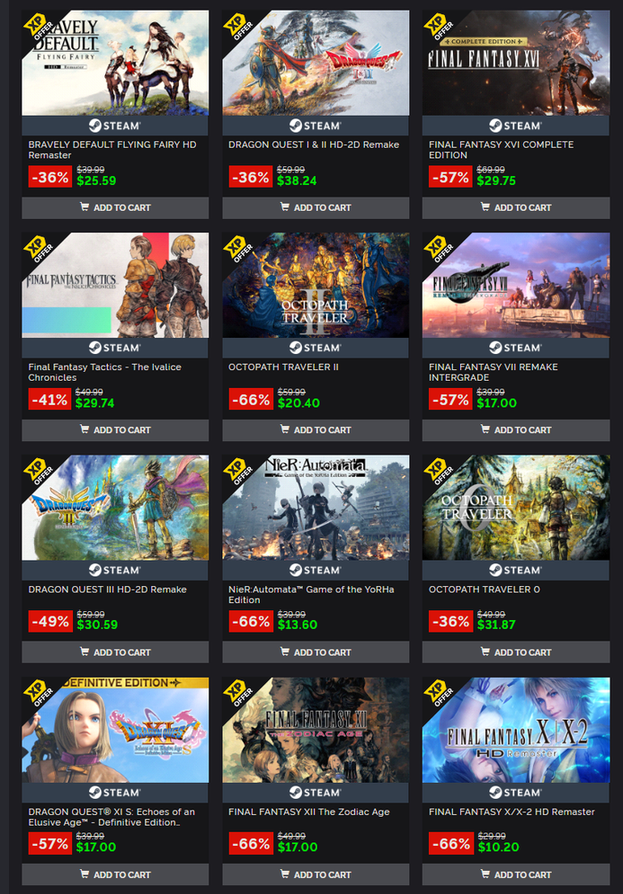Add Final Fantasy VII Remake Intergrade to cart
The width and height of the screenshot is (623, 894).
pos(516,430)
